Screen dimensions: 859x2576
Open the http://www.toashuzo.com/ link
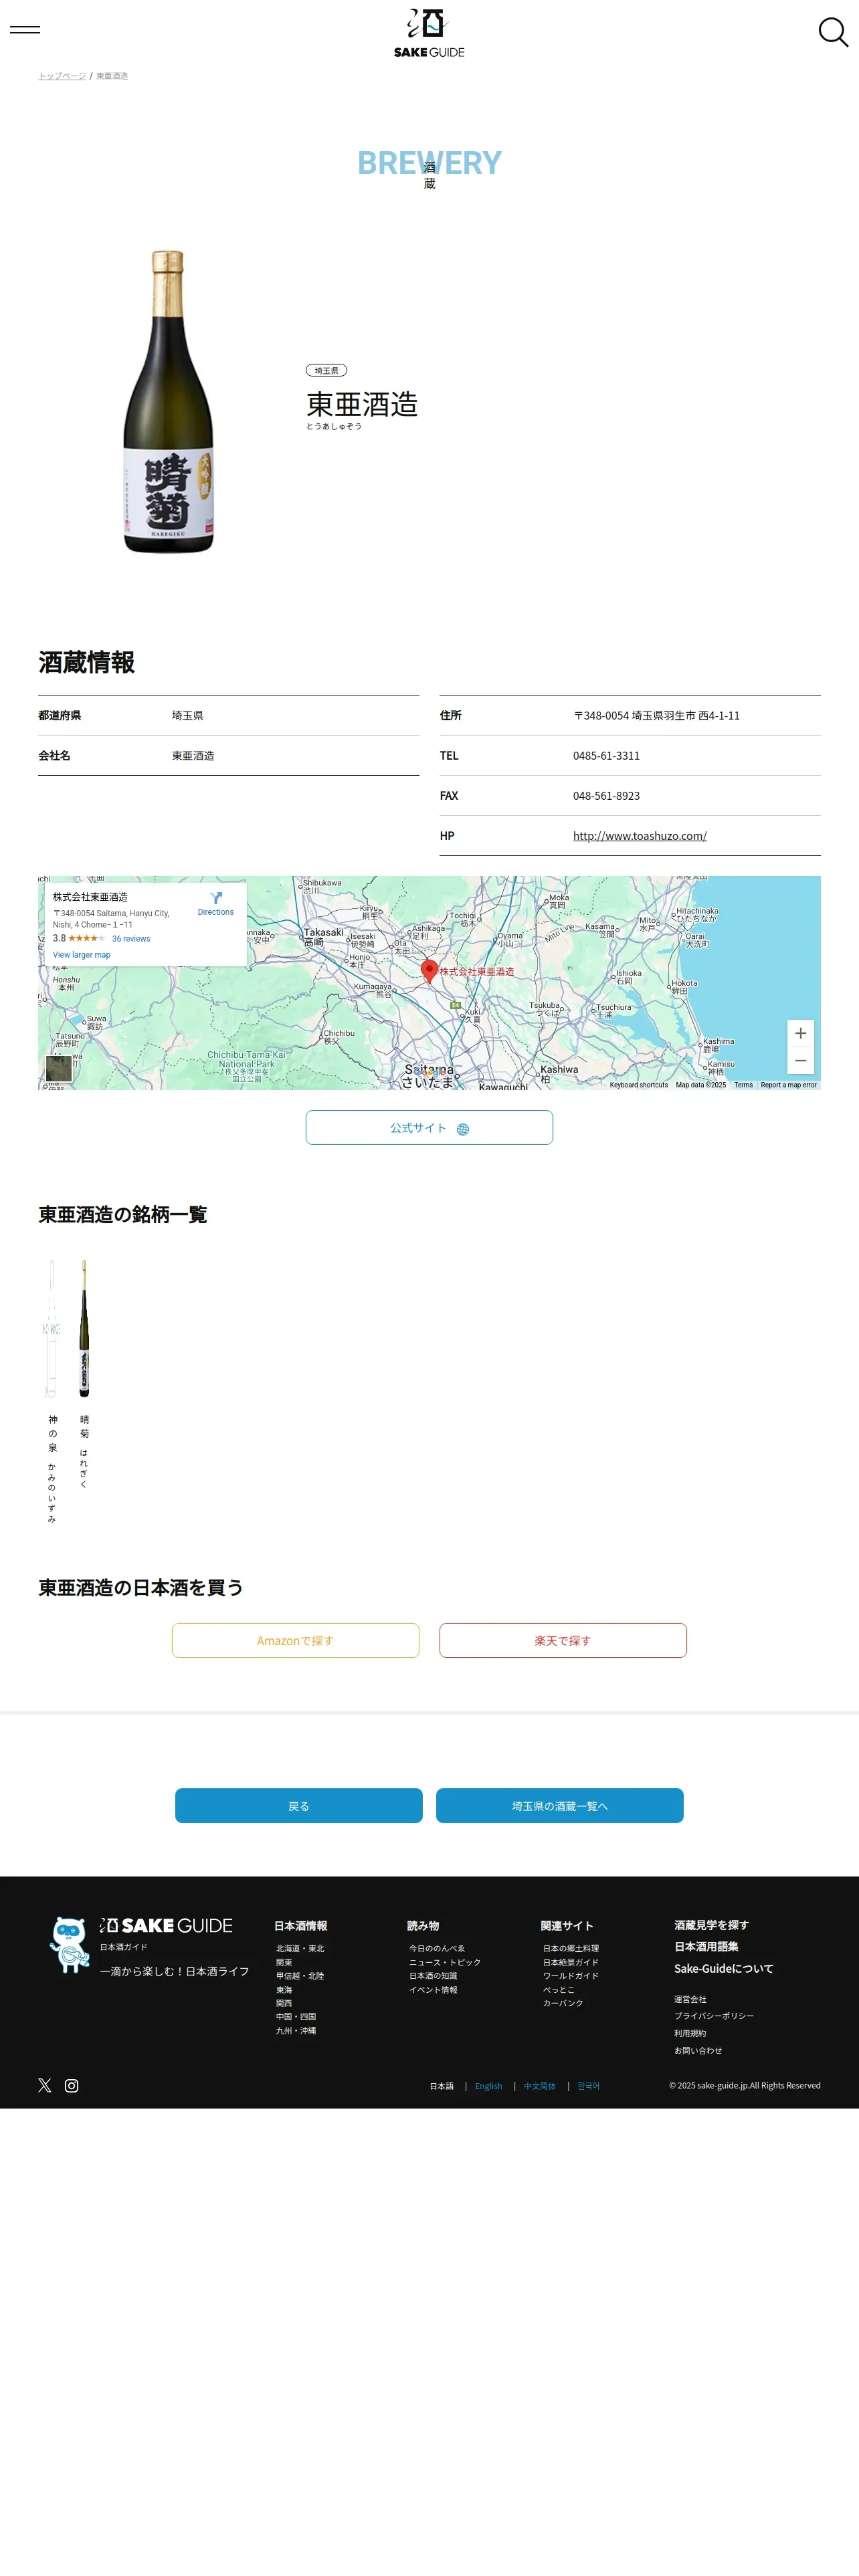pyautogui.click(x=640, y=836)
